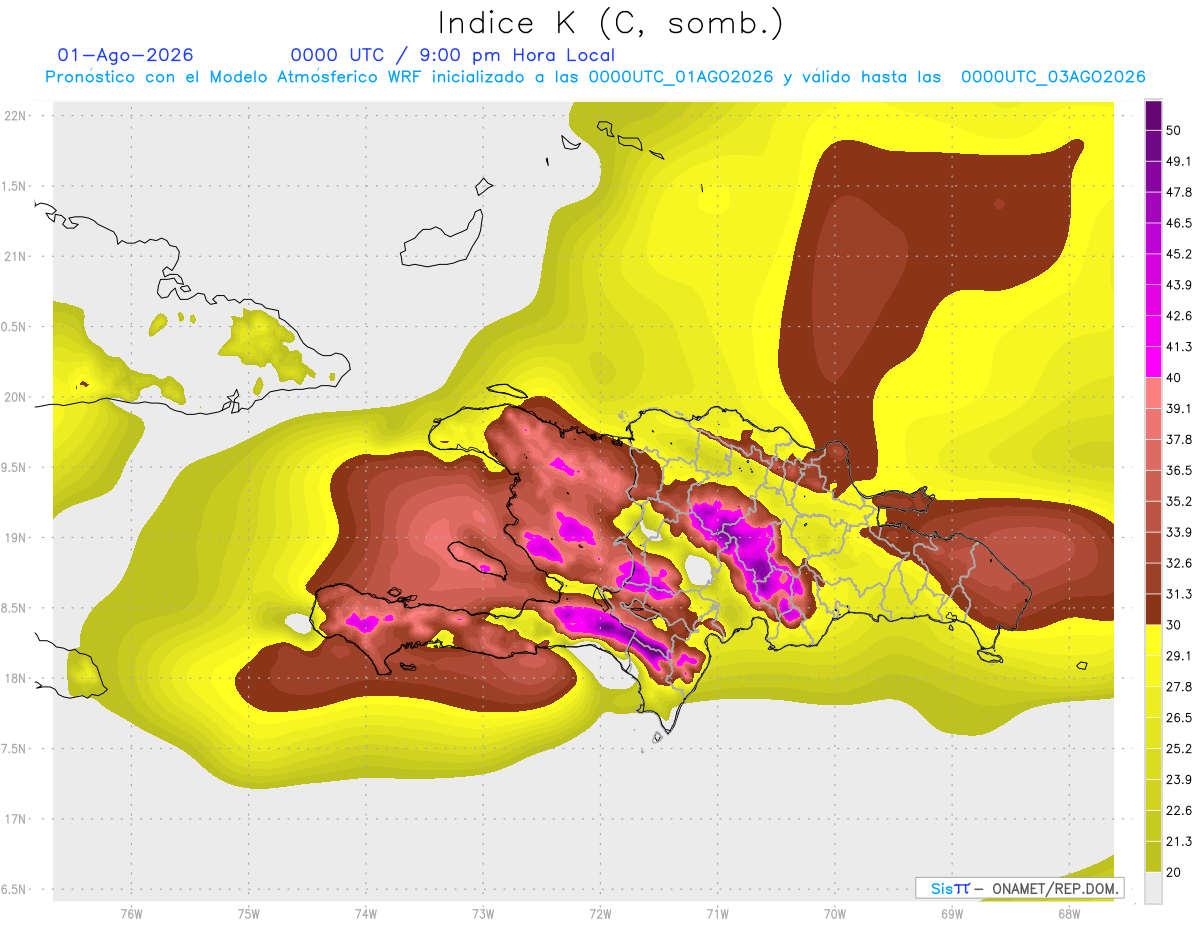The width and height of the screenshot is (1200, 927).
Task: Click the legend value '43.9'
Action: (1179, 286)
